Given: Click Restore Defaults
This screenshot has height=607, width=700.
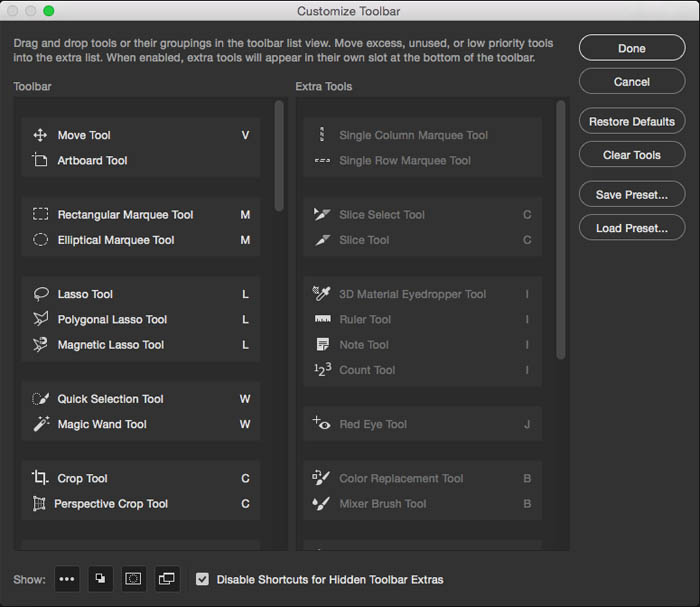Looking at the screenshot, I should coord(632,121).
